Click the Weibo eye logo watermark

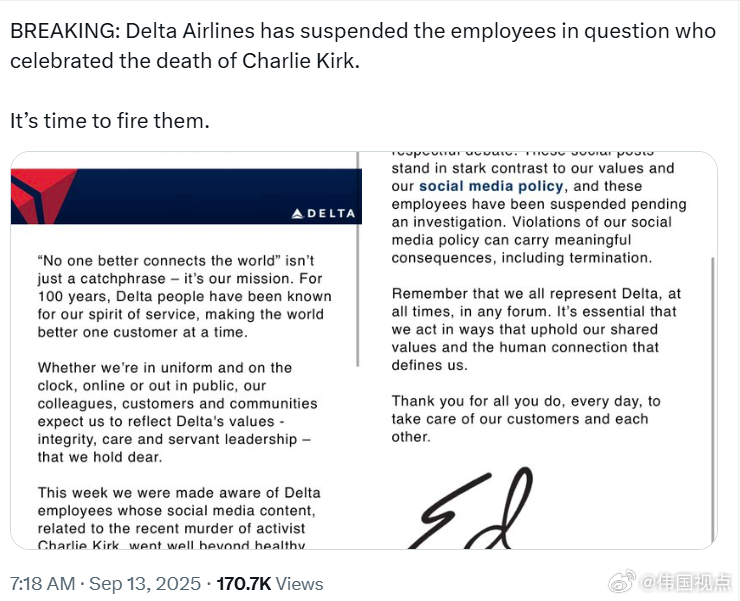622,583
